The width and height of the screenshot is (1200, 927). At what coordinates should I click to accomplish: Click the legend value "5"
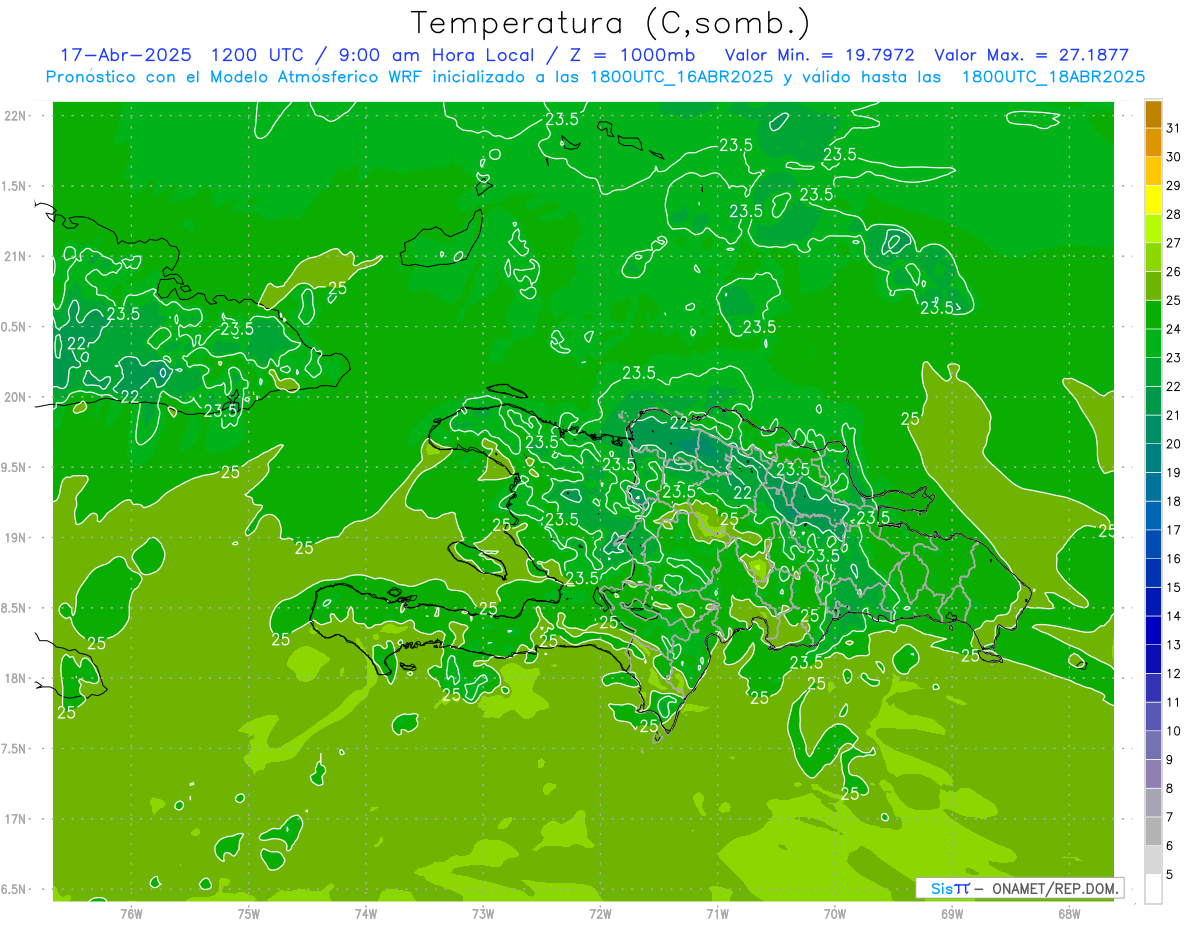1170,875
